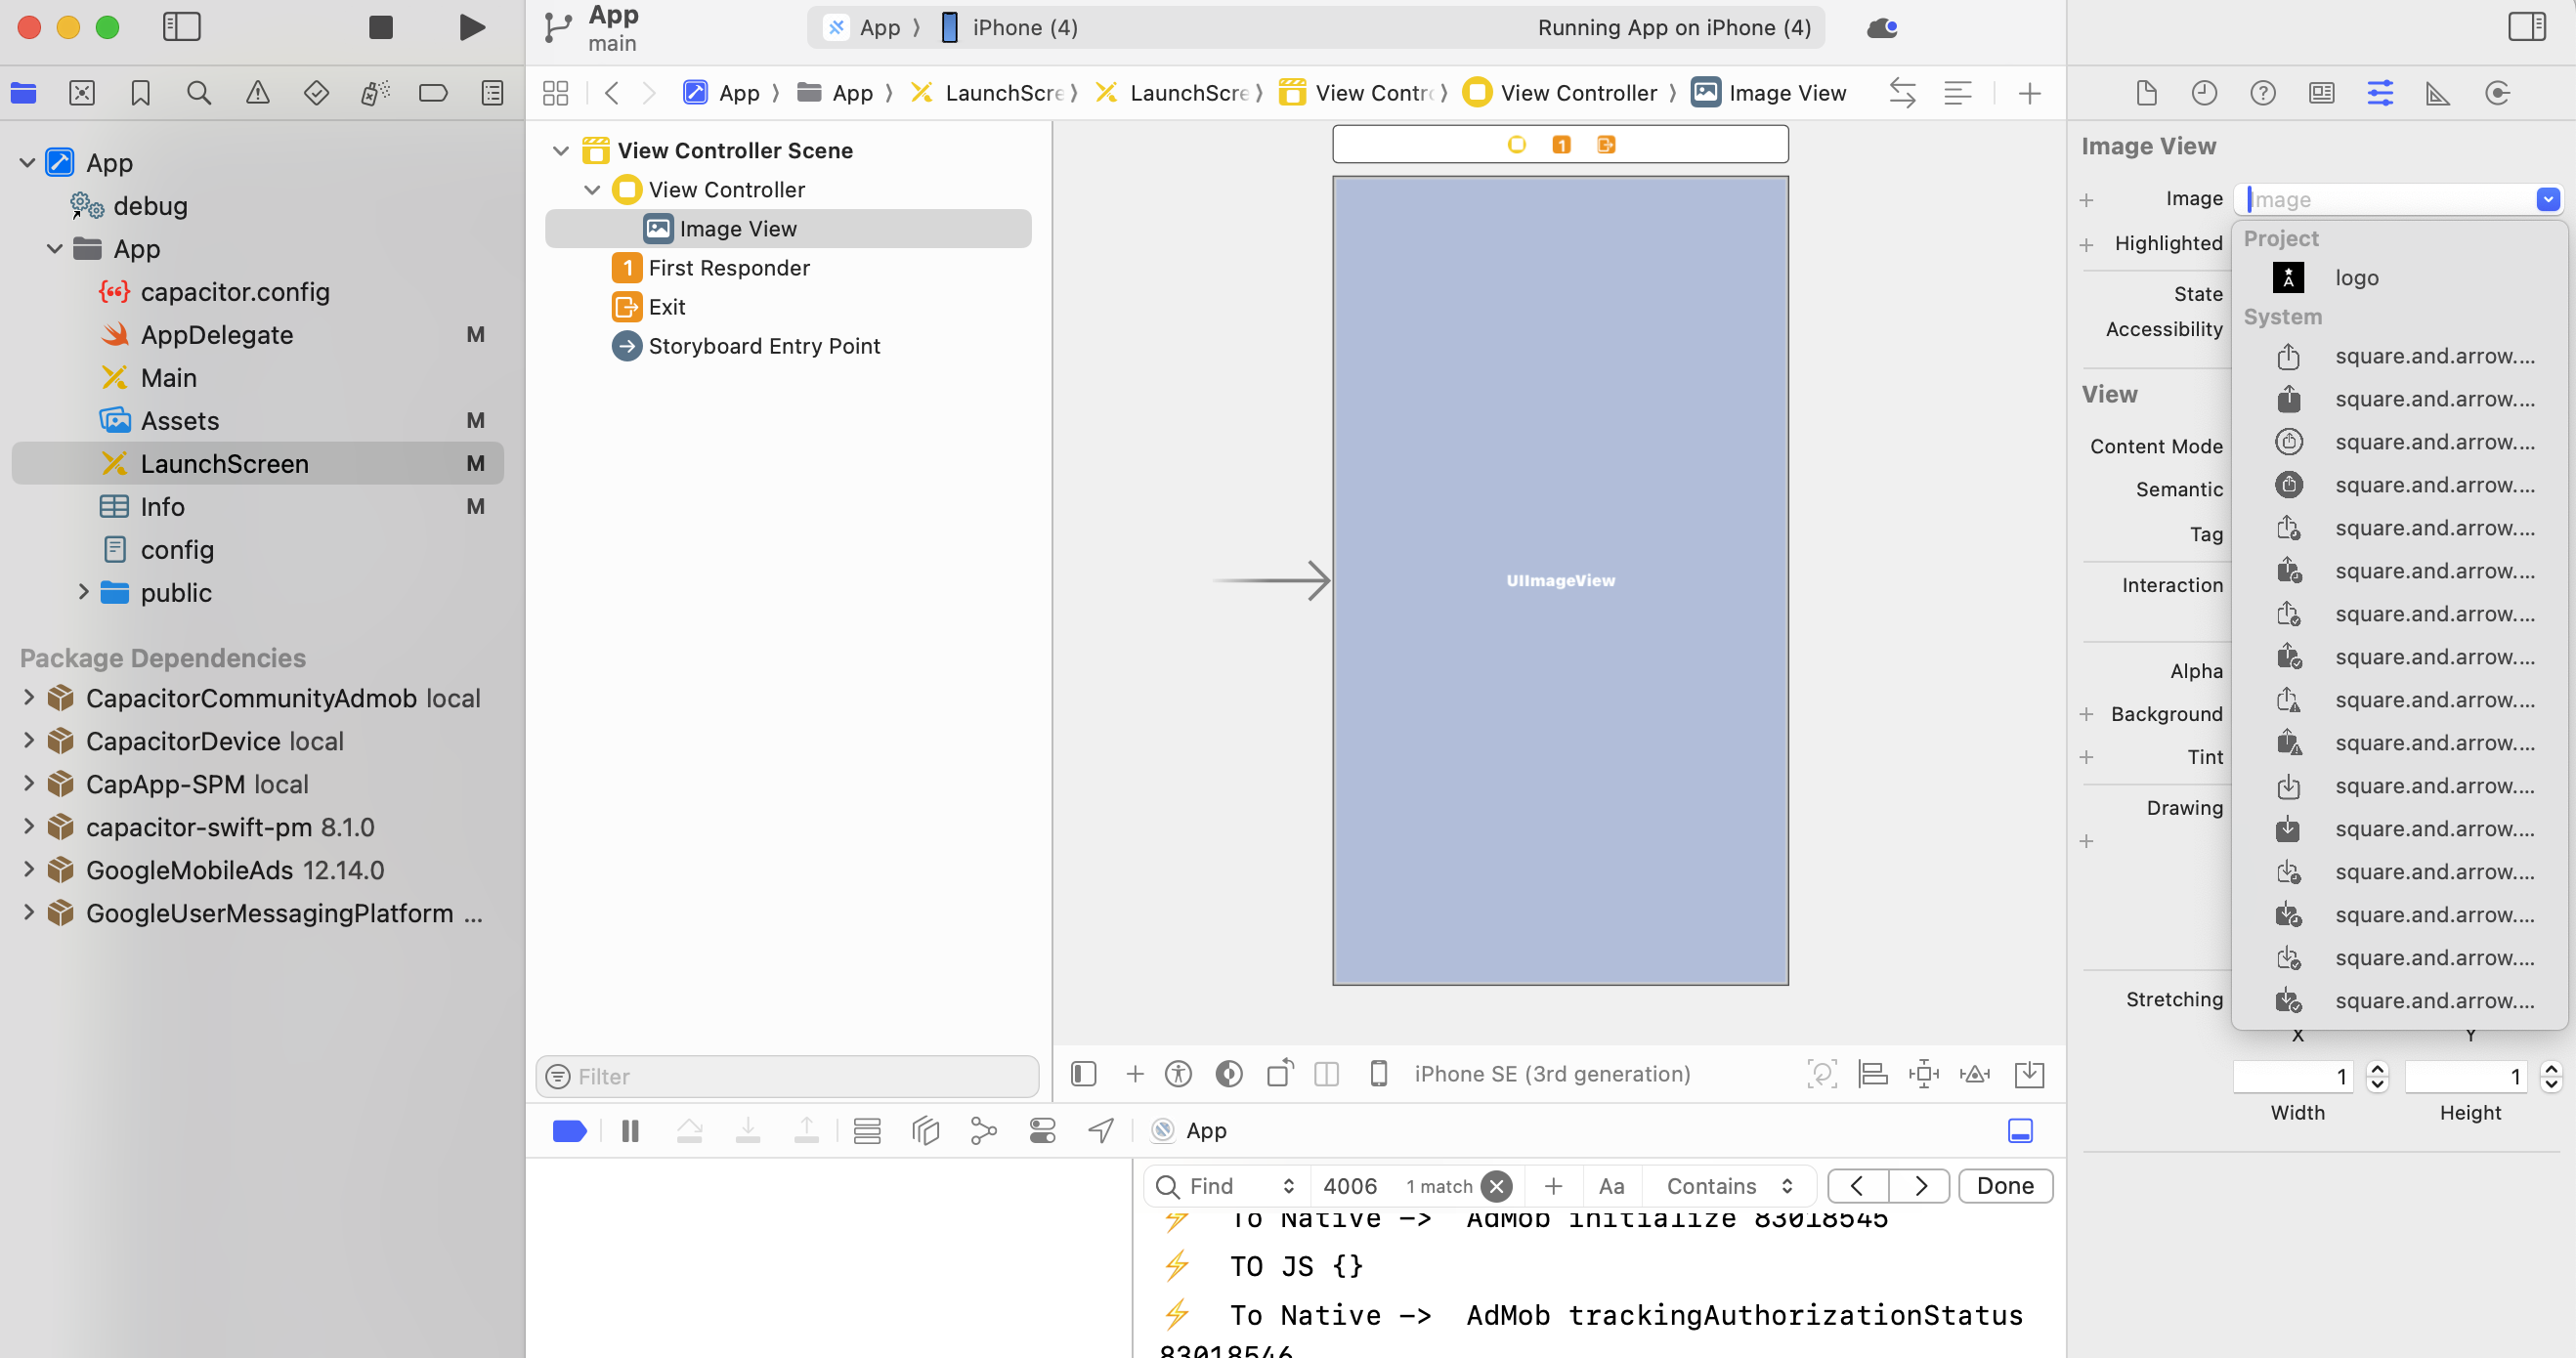Click the Done button in find bar
Image resolution: width=2576 pixels, height=1358 pixels.
pyautogui.click(x=2004, y=1186)
